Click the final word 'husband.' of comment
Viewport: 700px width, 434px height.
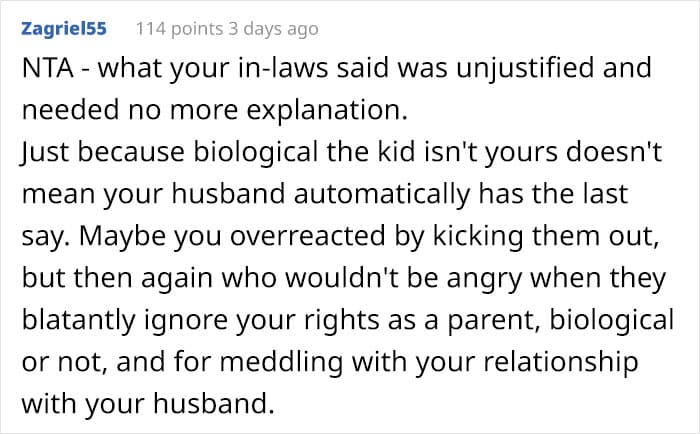tap(213, 404)
